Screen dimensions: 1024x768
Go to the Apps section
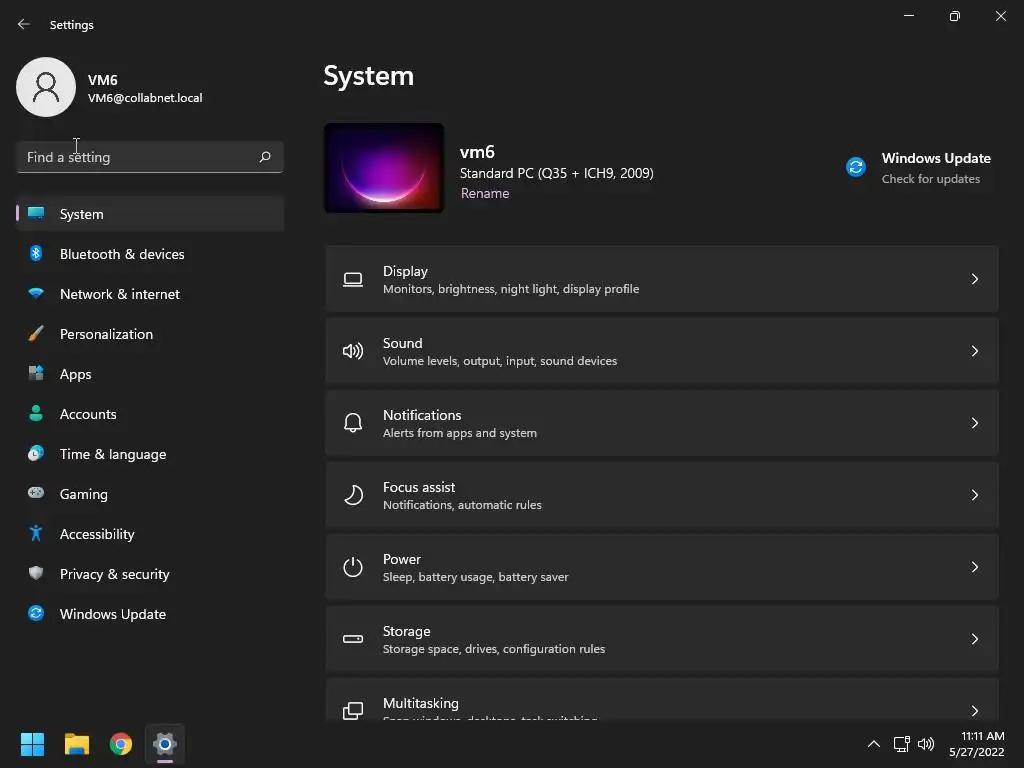pos(150,374)
